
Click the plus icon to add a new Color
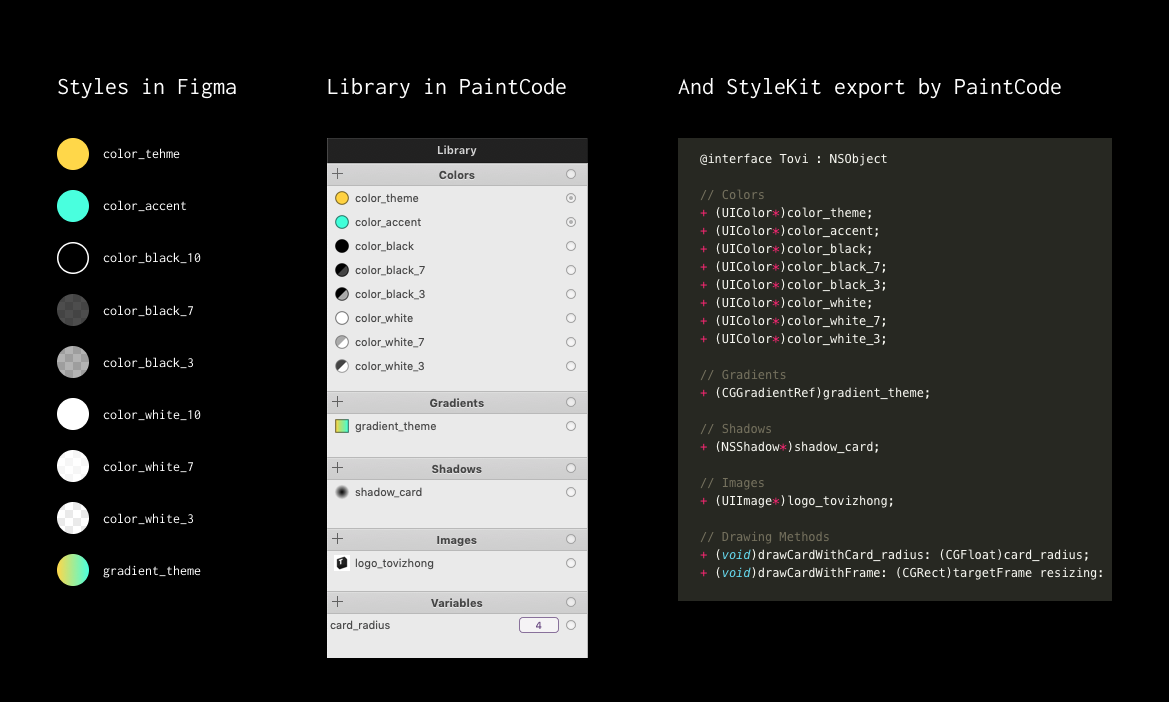tap(336, 174)
